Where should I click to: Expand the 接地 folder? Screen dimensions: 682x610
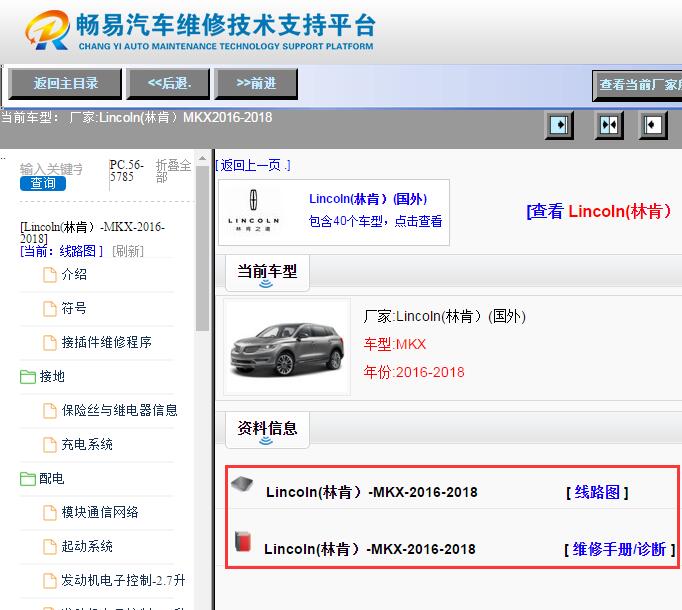pos(42,376)
